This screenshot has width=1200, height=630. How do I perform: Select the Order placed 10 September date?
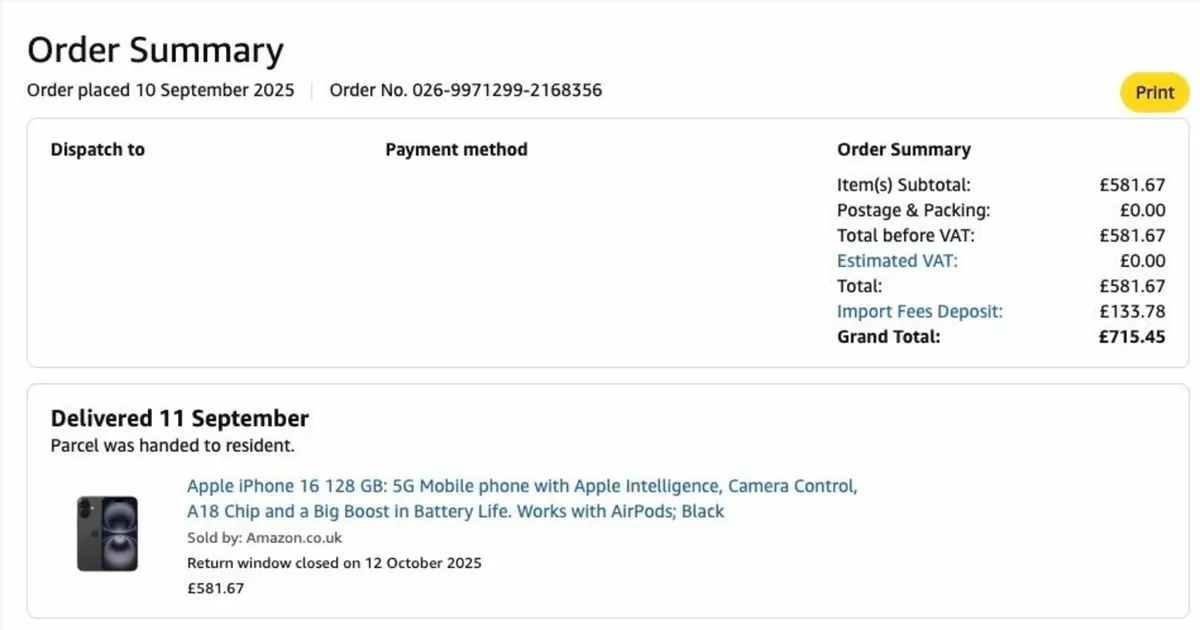point(160,90)
